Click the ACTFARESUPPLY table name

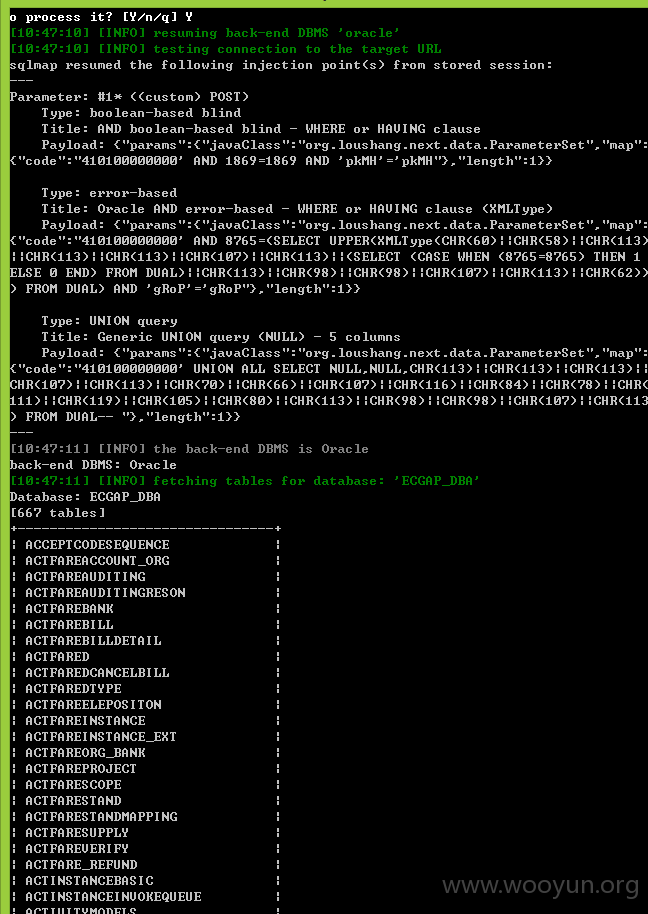tap(77, 834)
